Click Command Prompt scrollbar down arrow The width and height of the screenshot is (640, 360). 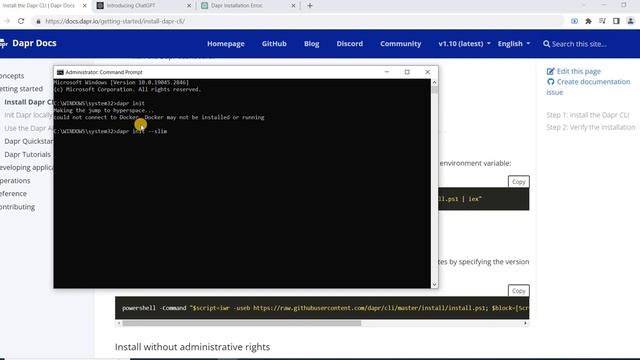(434, 284)
